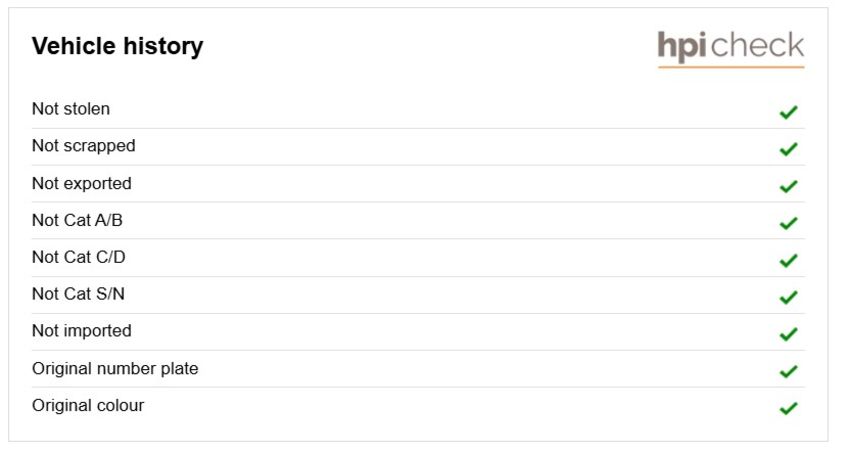Select the Vehicle history heading
Viewport: 850px width, 452px height.
118,46
